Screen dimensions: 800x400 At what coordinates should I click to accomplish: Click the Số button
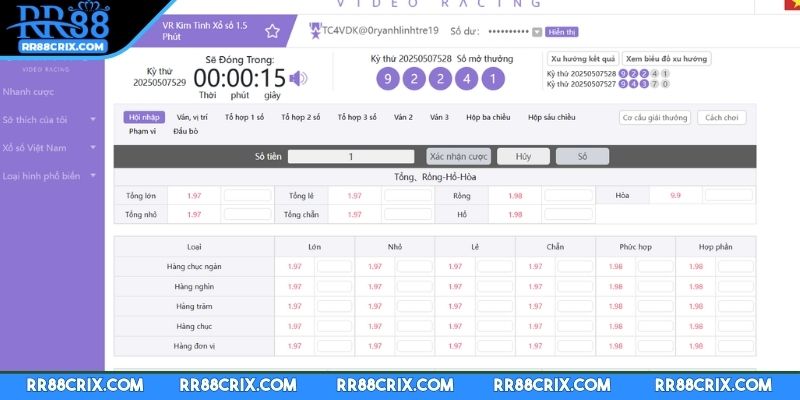(x=582, y=157)
